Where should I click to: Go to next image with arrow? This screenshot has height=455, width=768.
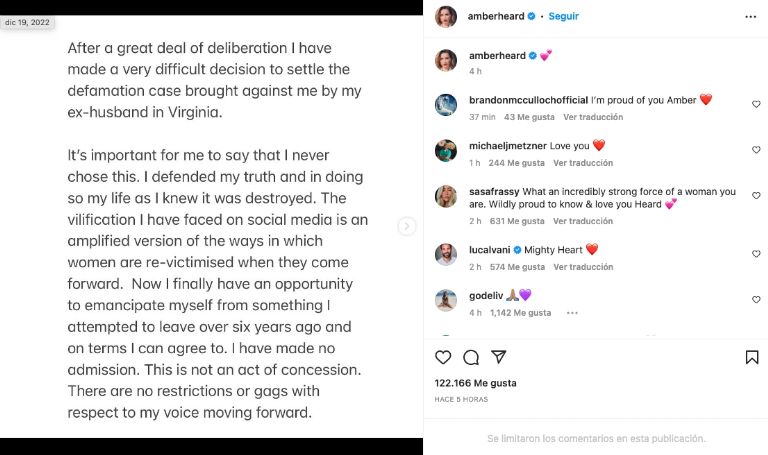tap(407, 226)
